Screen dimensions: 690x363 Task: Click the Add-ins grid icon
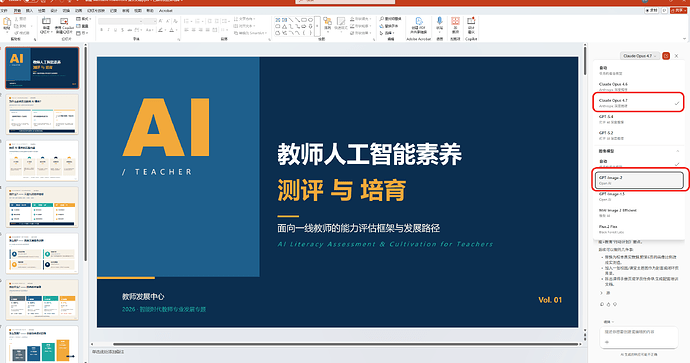455,22
